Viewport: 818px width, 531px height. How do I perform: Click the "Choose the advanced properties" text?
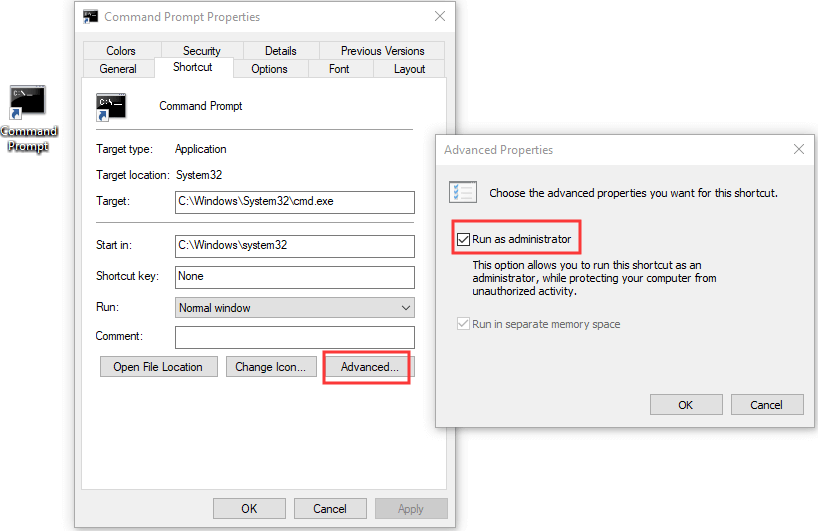tap(633, 193)
